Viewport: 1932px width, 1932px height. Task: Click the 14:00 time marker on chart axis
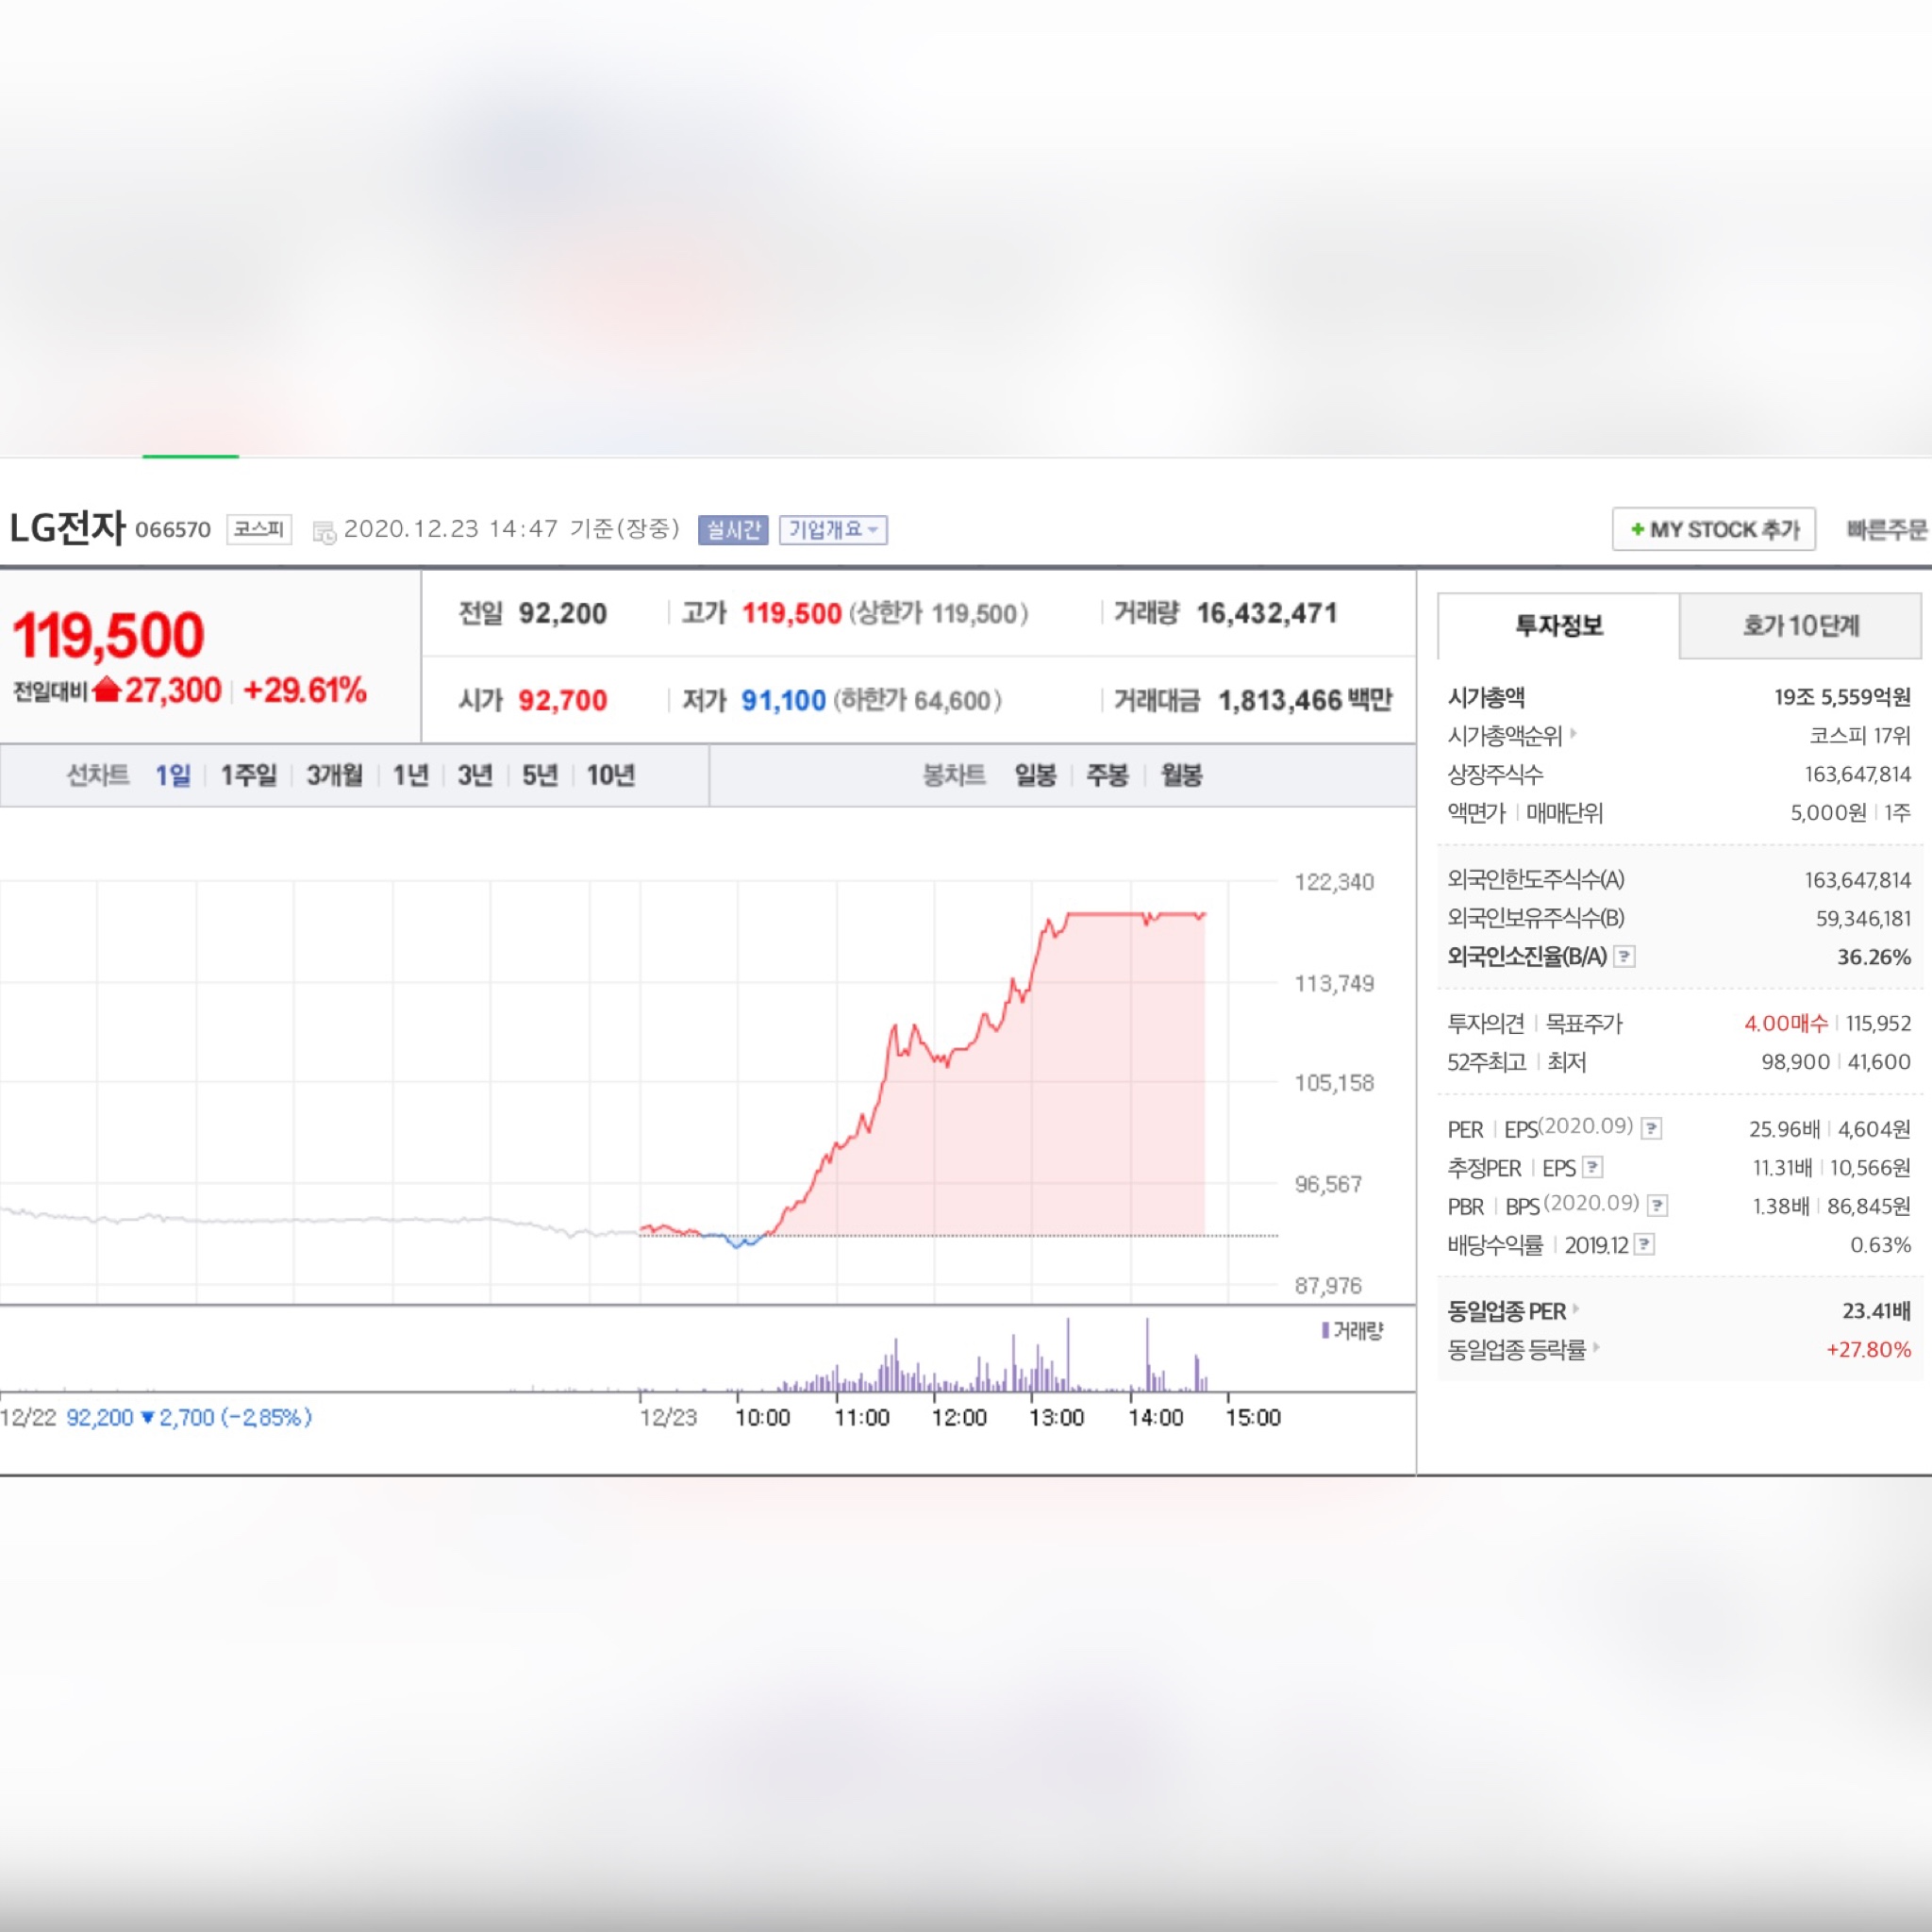(1155, 1417)
